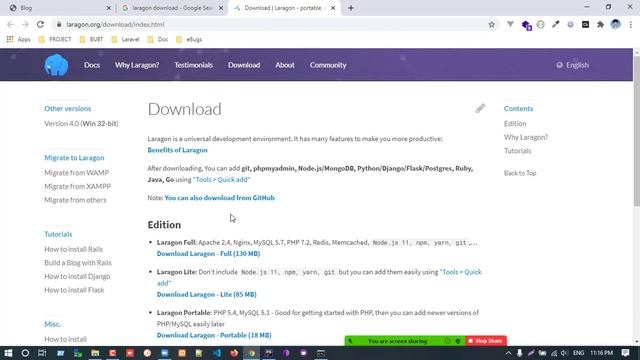640x360 pixels.
Task: Click Download Laragon - Portable (18 MB)
Action: click(x=214, y=335)
